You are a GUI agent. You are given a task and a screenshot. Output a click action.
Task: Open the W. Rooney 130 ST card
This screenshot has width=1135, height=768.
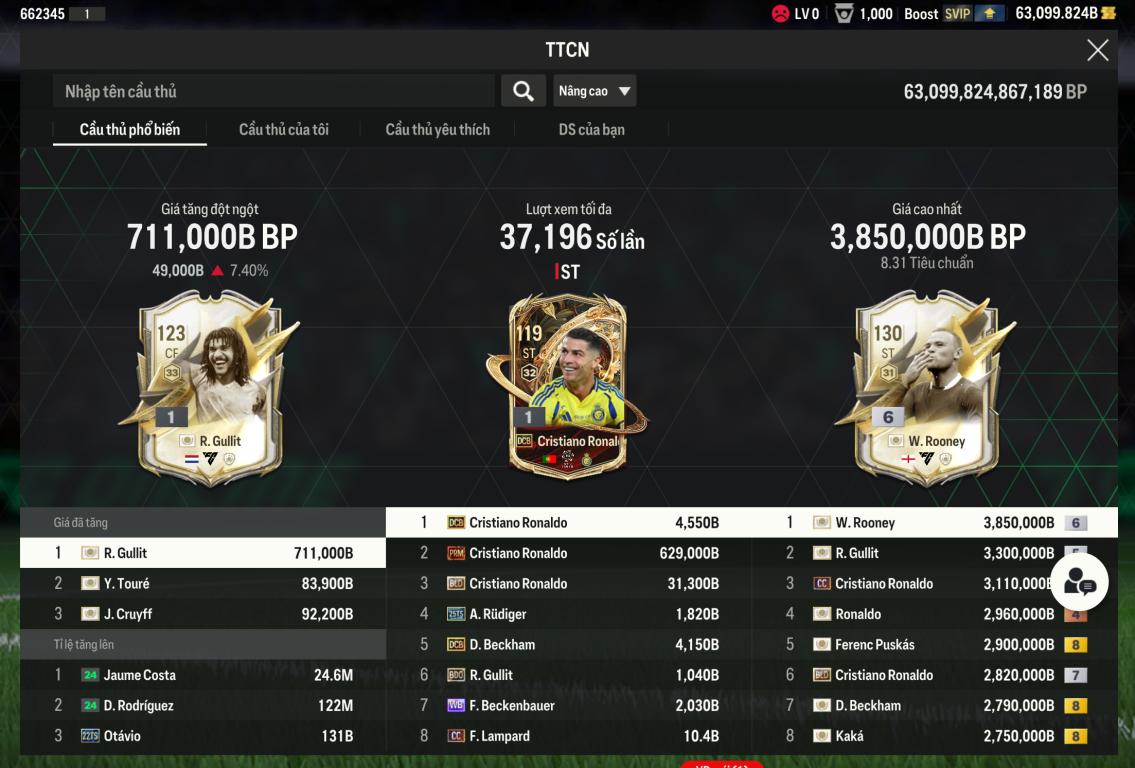927,389
